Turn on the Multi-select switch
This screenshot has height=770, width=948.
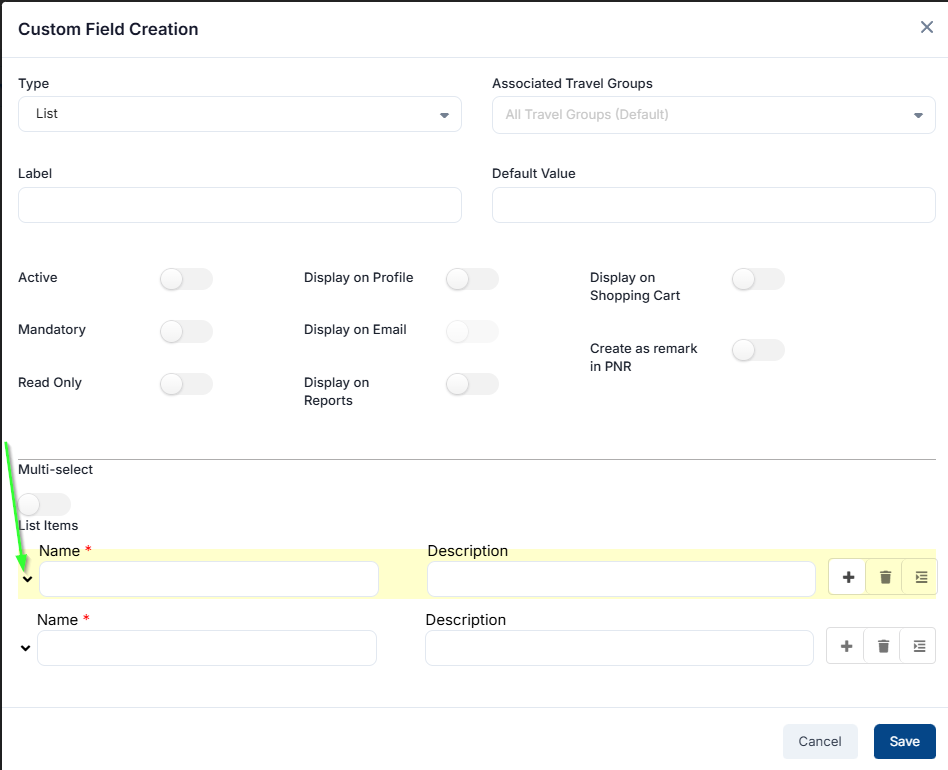point(44,504)
